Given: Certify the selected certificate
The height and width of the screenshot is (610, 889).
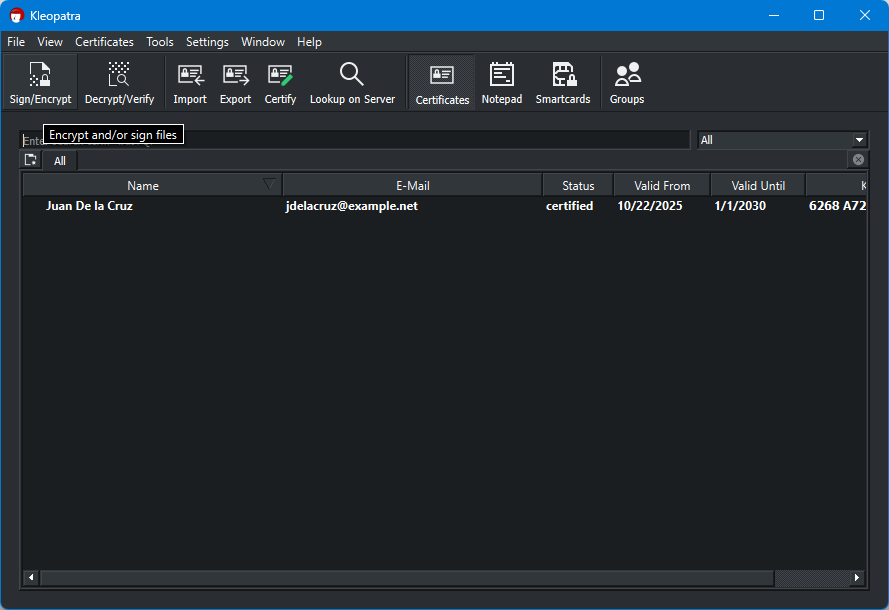Looking at the screenshot, I should pyautogui.click(x=280, y=83).
